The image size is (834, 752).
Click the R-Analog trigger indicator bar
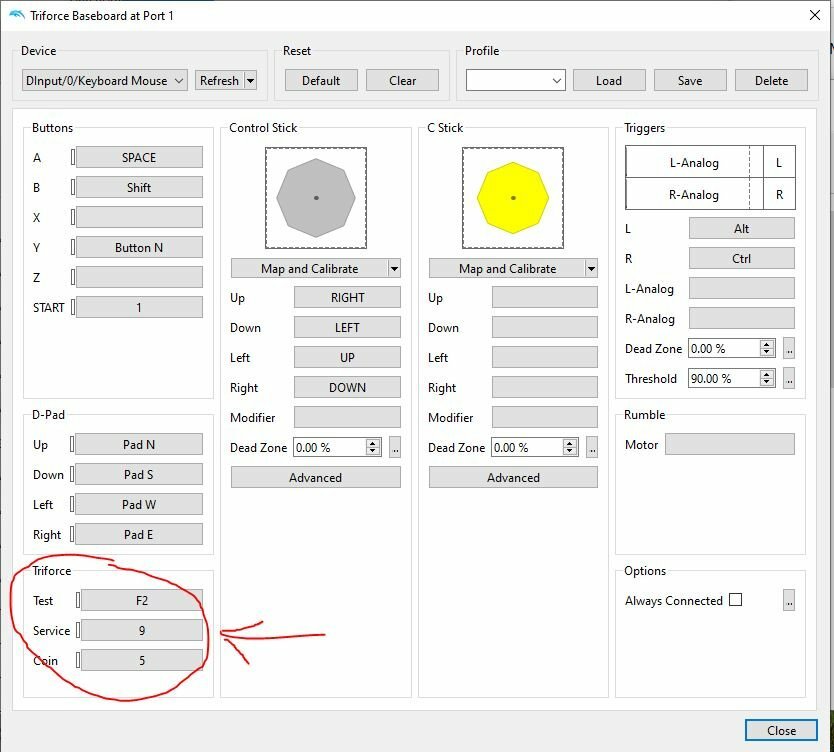click(694, 194)
